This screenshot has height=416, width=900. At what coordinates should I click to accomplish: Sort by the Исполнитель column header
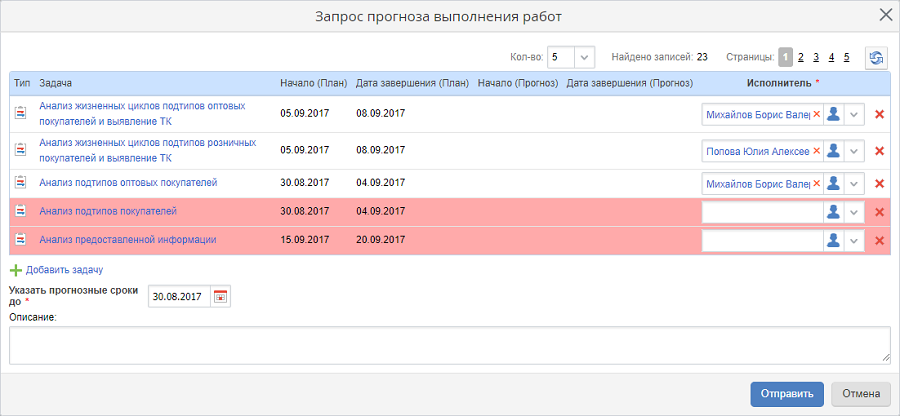(781, 82)
